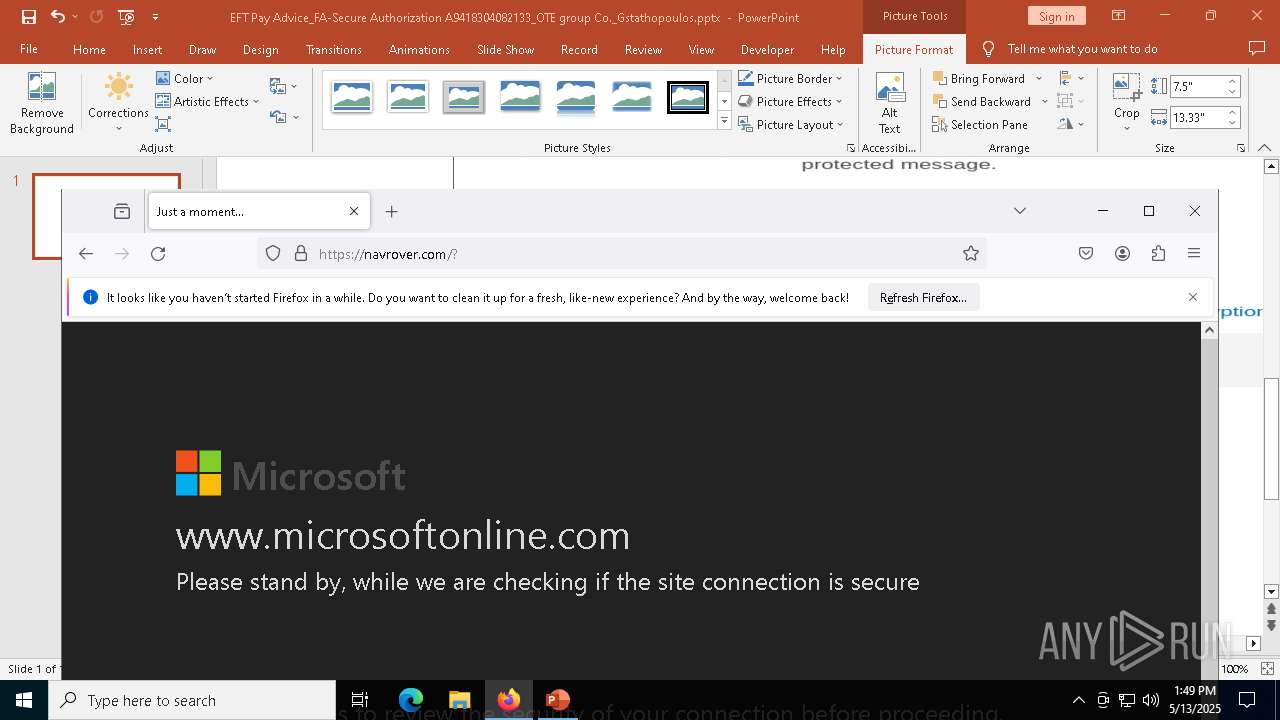Open the Size dialog launcher
This screenshot has height=720, width=1280.
click(1241, 148)
